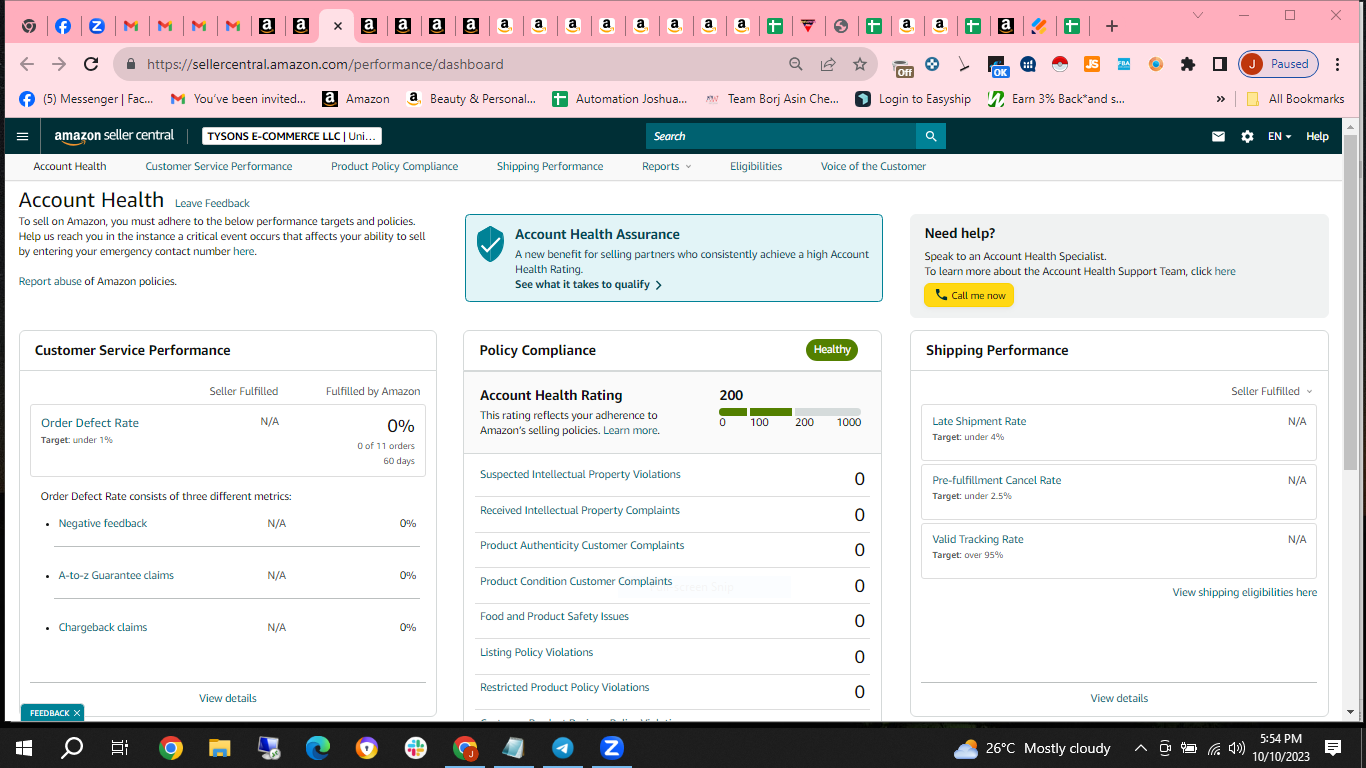Open See what it takes to qualify

click(588, 285)
